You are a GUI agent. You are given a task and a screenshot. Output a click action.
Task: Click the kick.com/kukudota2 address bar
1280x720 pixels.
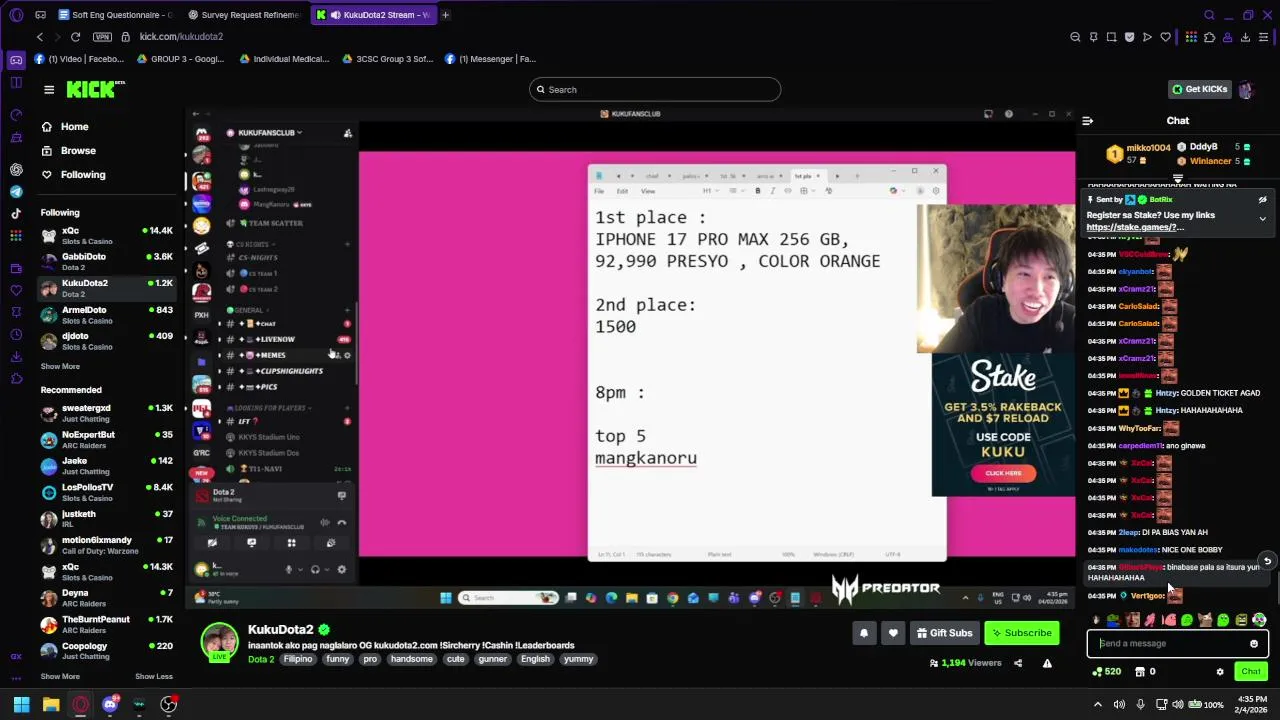coord(181,37)
